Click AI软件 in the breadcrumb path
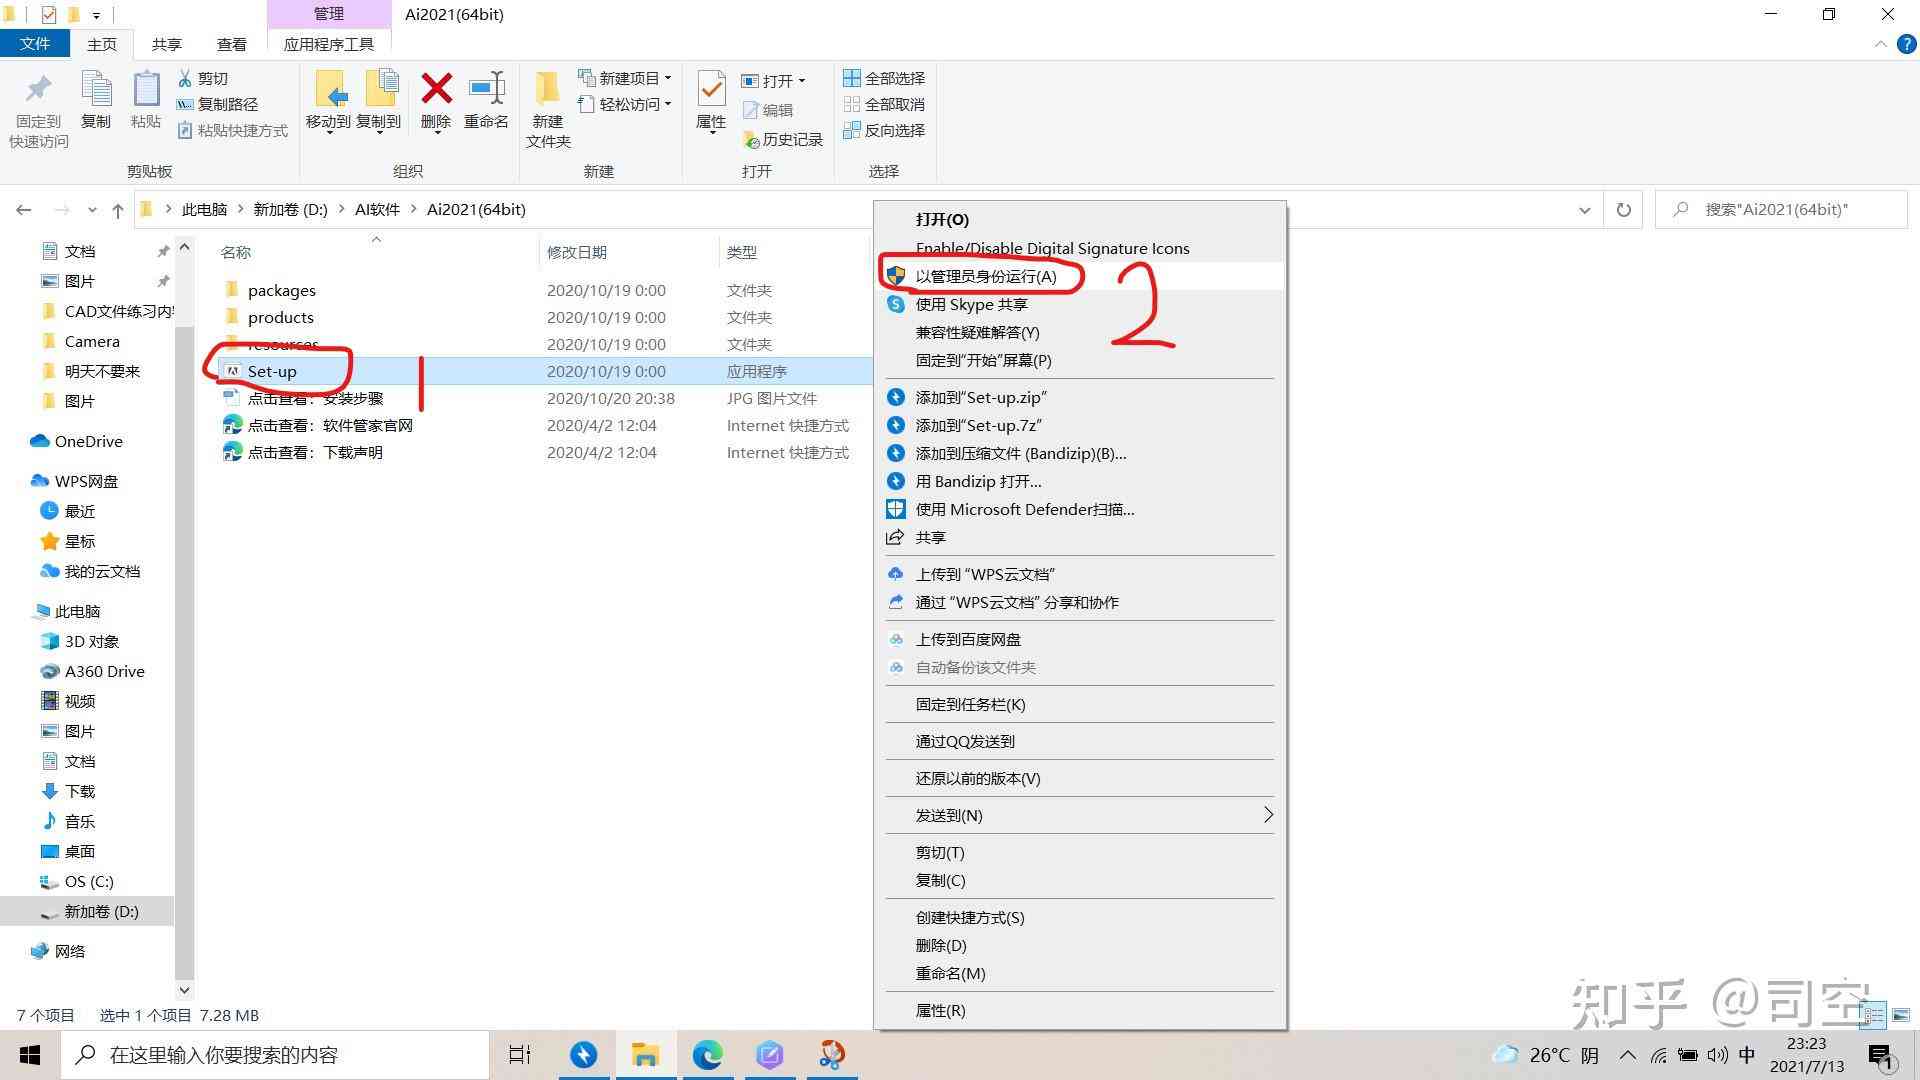The height and width of the screenshot is (1080, 1920). coord(377,210)
